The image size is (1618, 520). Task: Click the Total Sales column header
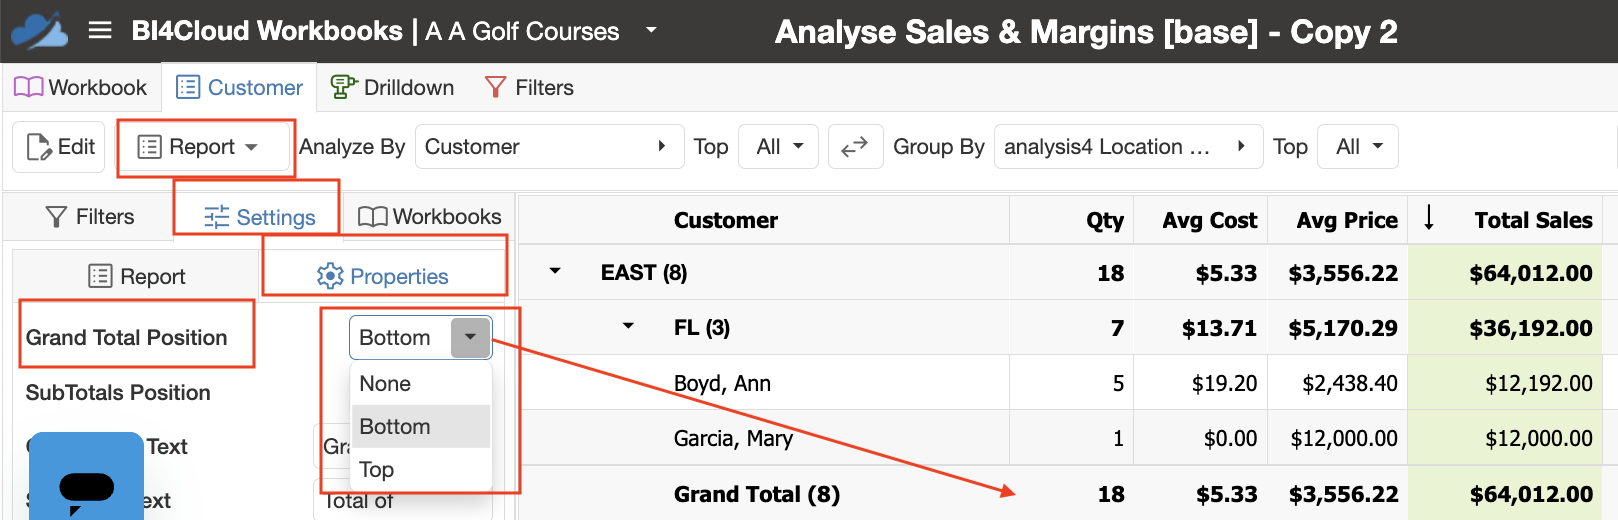coord(1533,220)
